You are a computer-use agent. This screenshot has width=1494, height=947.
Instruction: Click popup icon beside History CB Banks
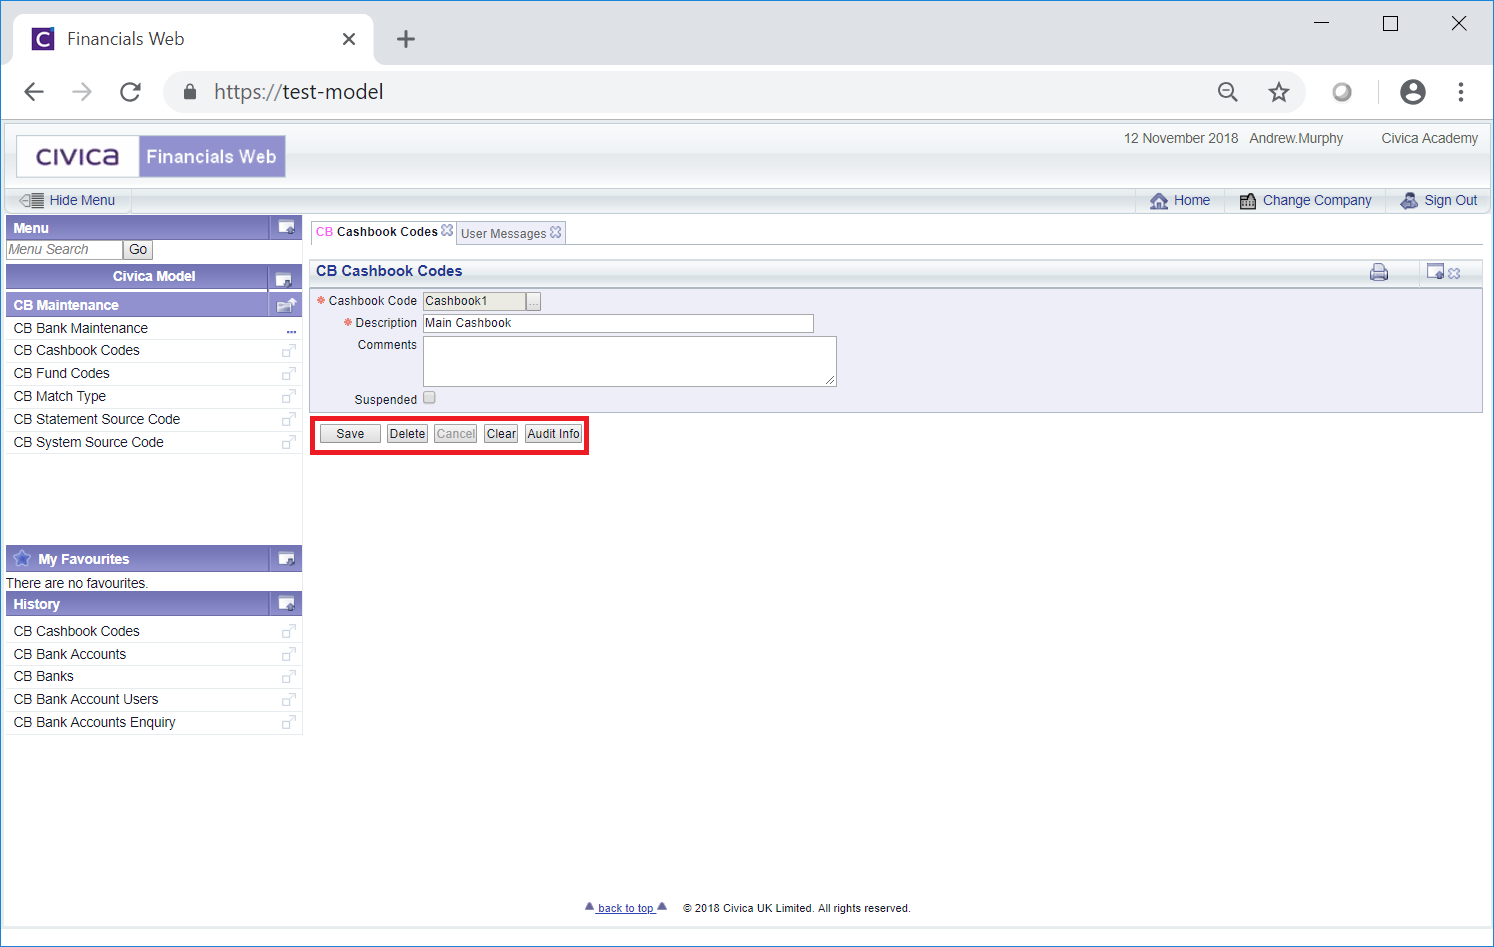click(x=288, y=677)
